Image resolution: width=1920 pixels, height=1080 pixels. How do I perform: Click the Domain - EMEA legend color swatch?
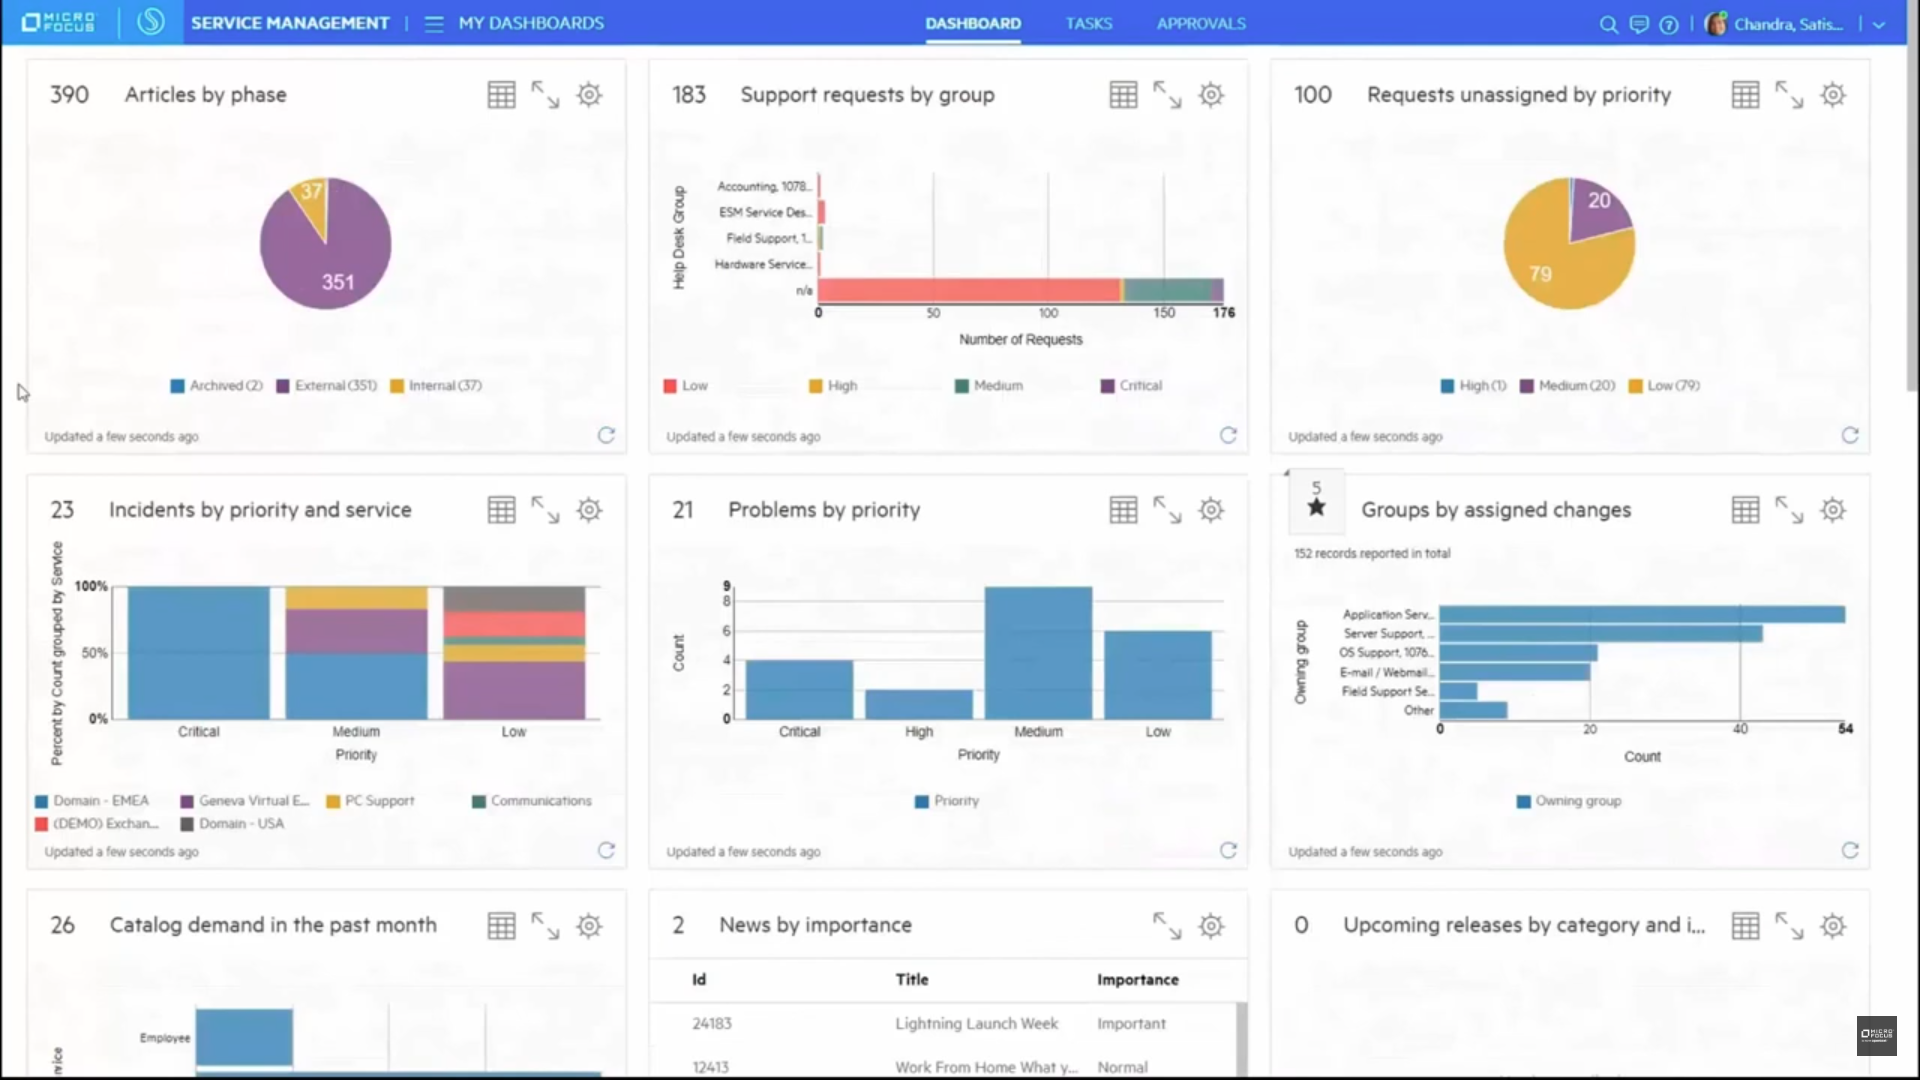tap(42, 801)
